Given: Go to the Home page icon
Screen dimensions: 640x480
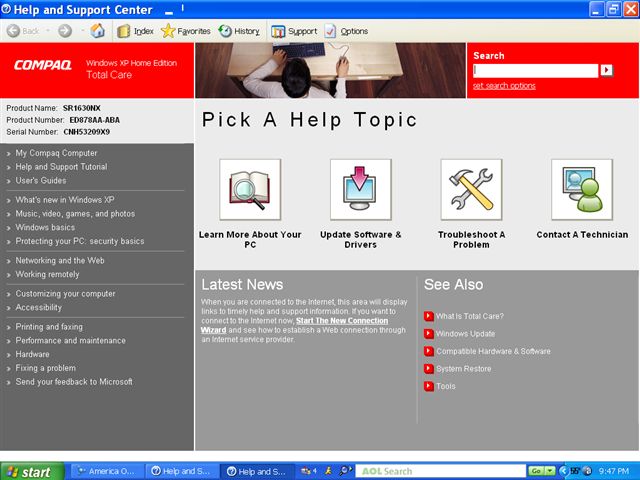Looking at the screenshot, I should tap(97, 31).
